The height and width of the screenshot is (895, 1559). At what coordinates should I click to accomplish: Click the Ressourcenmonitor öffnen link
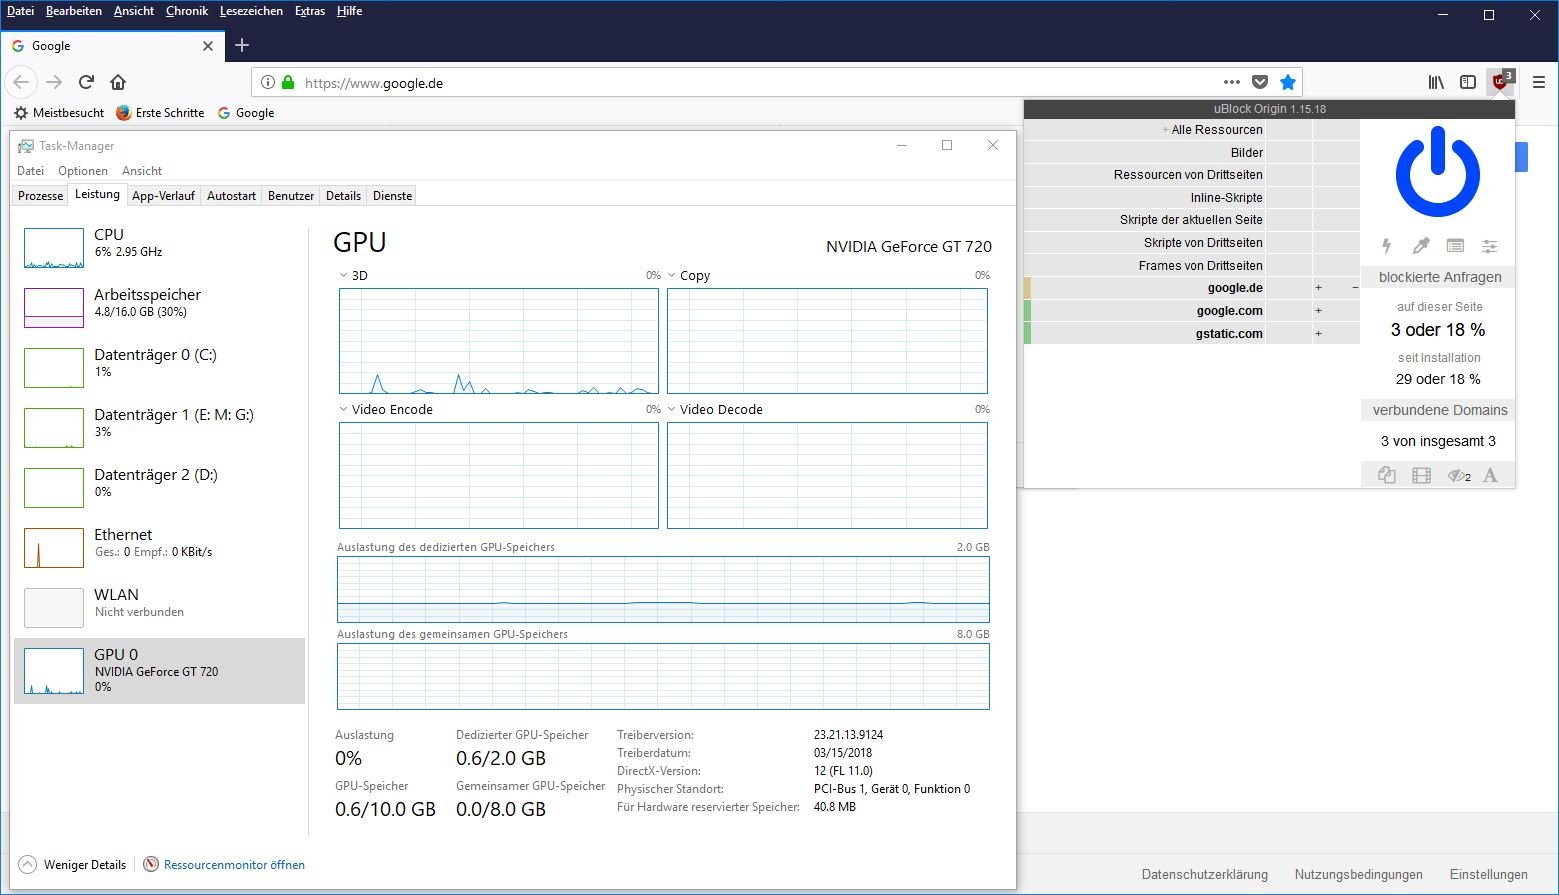tap(234, 865)
